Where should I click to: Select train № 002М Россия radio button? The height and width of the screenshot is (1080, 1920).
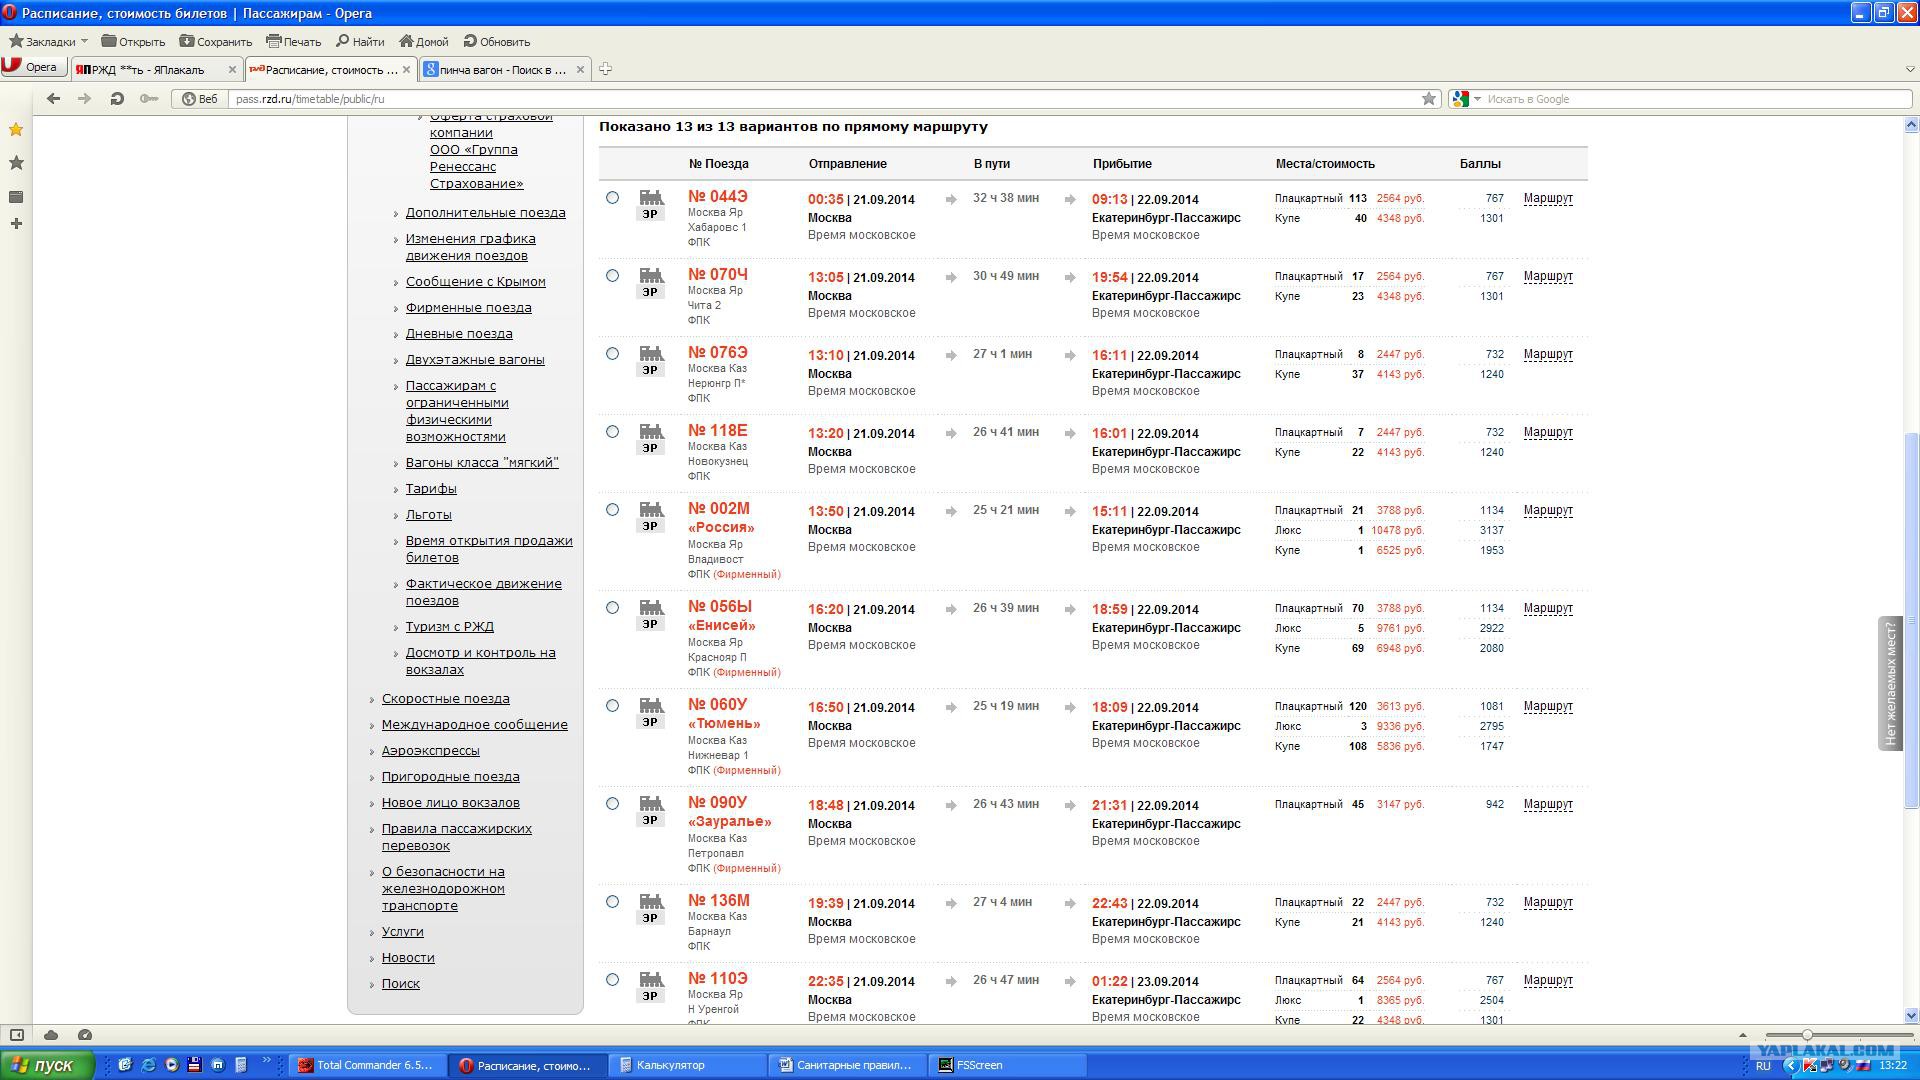[x=612, y=510]
